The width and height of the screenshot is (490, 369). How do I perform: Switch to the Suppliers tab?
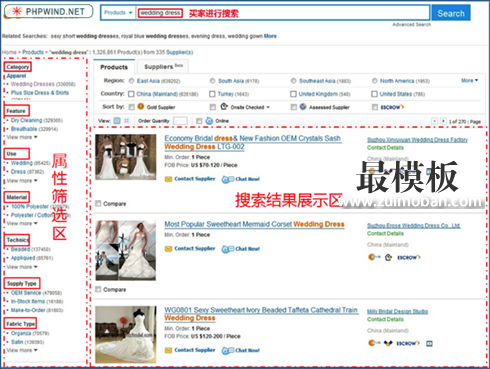(x=163, y=67)
